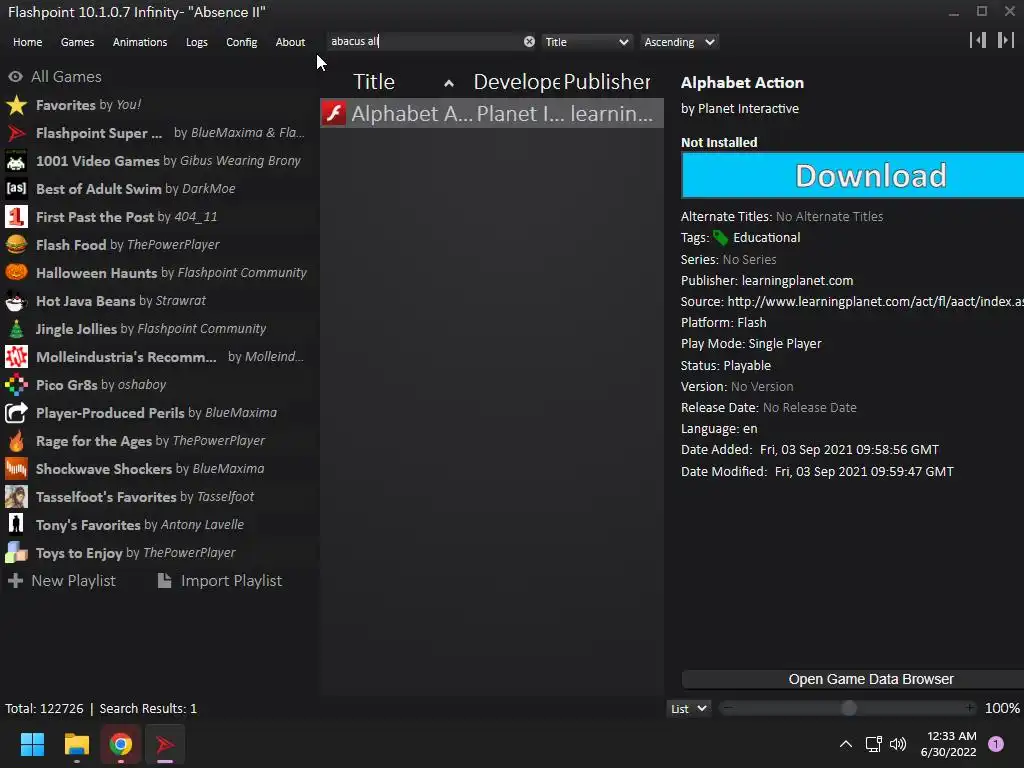Click the First Past the Post icon

point(16,217)
